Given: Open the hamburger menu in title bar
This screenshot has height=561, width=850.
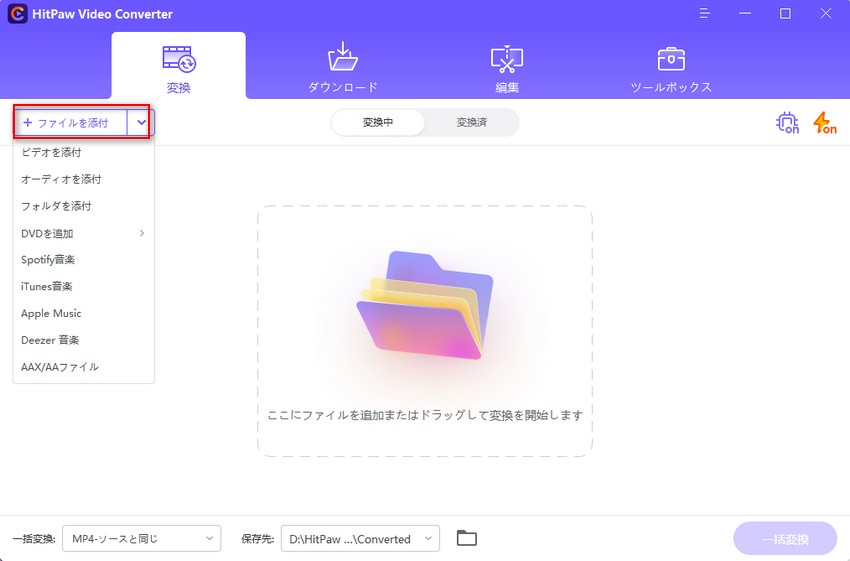Looking at the screenshot, I should [704, 14].
